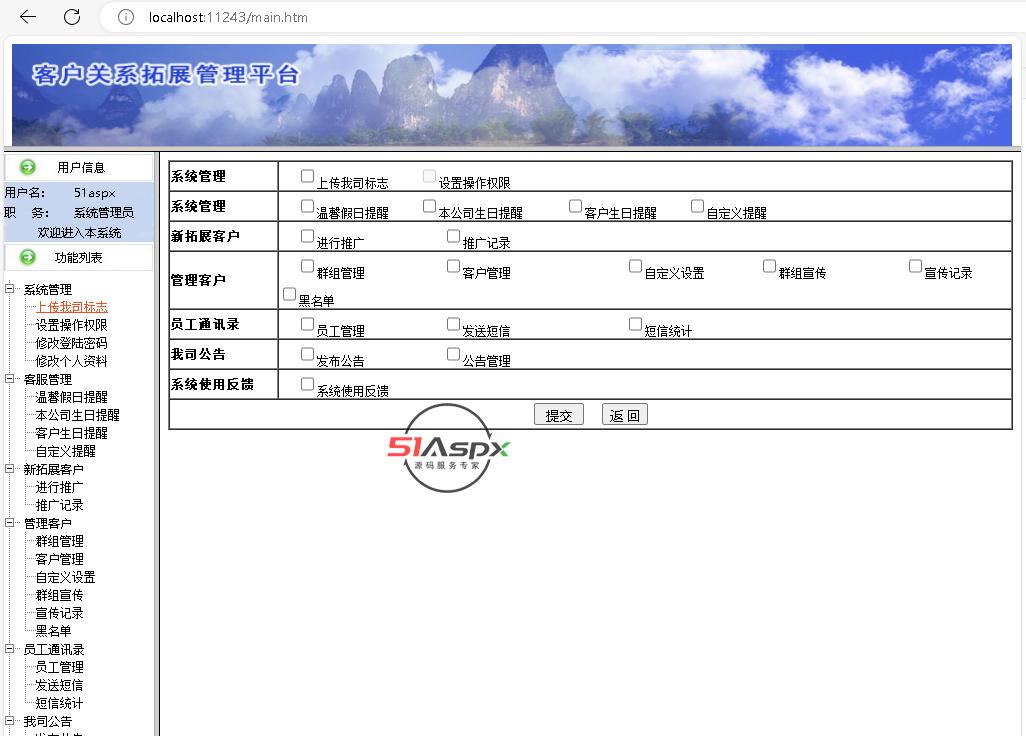1026x736 pixels.
Task: Go to 群组管理 in the sidebar tree
Action: pyautogui.click(x=60, y=541)
